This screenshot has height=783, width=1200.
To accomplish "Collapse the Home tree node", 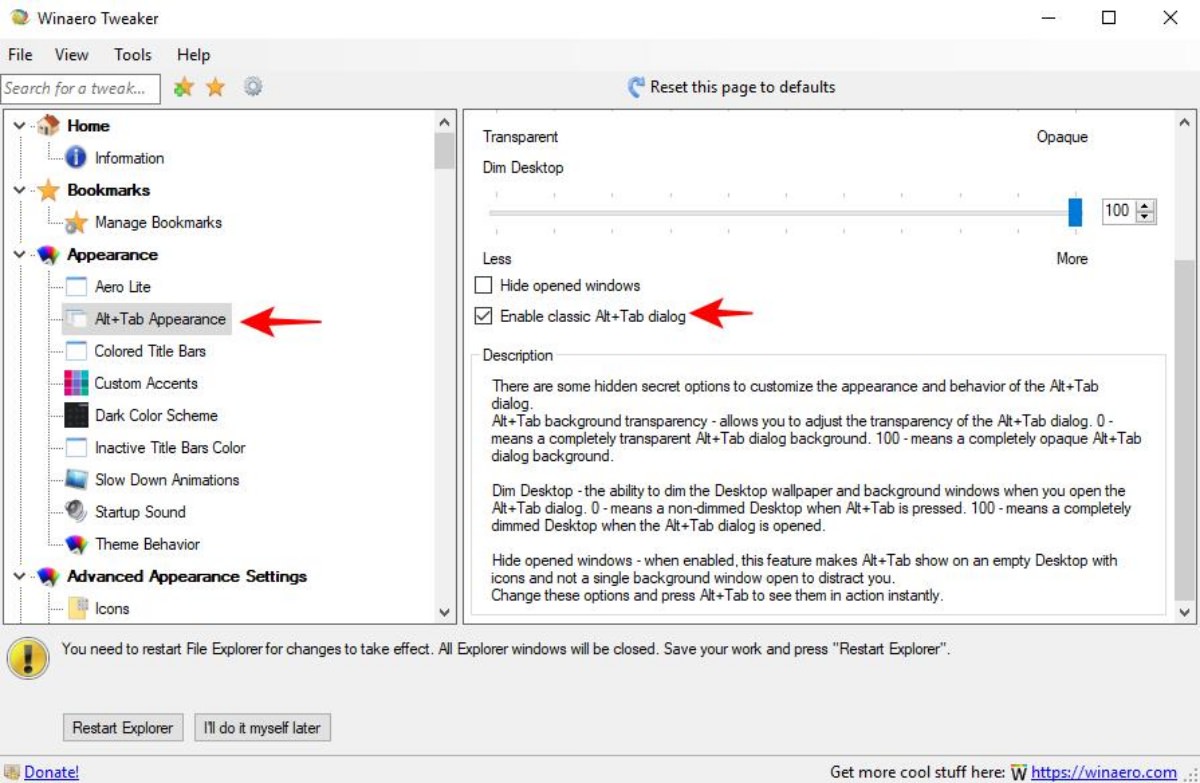I will [20, 126].
